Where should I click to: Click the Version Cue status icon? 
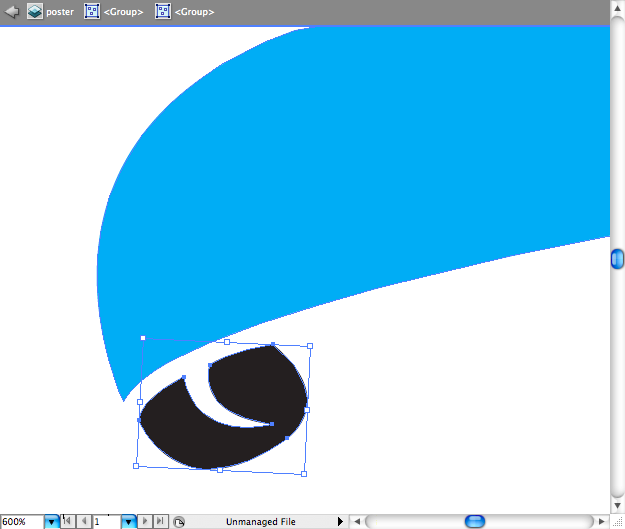coord(179,521)
